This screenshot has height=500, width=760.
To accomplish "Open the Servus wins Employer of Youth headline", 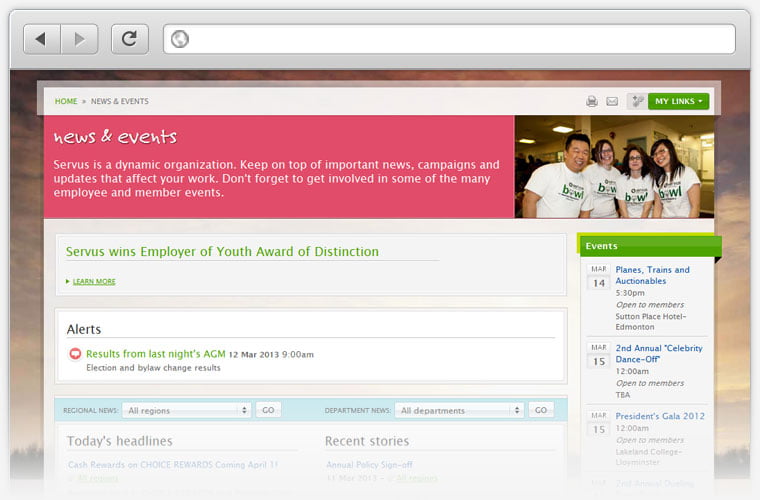I will [x=222, y=251].
